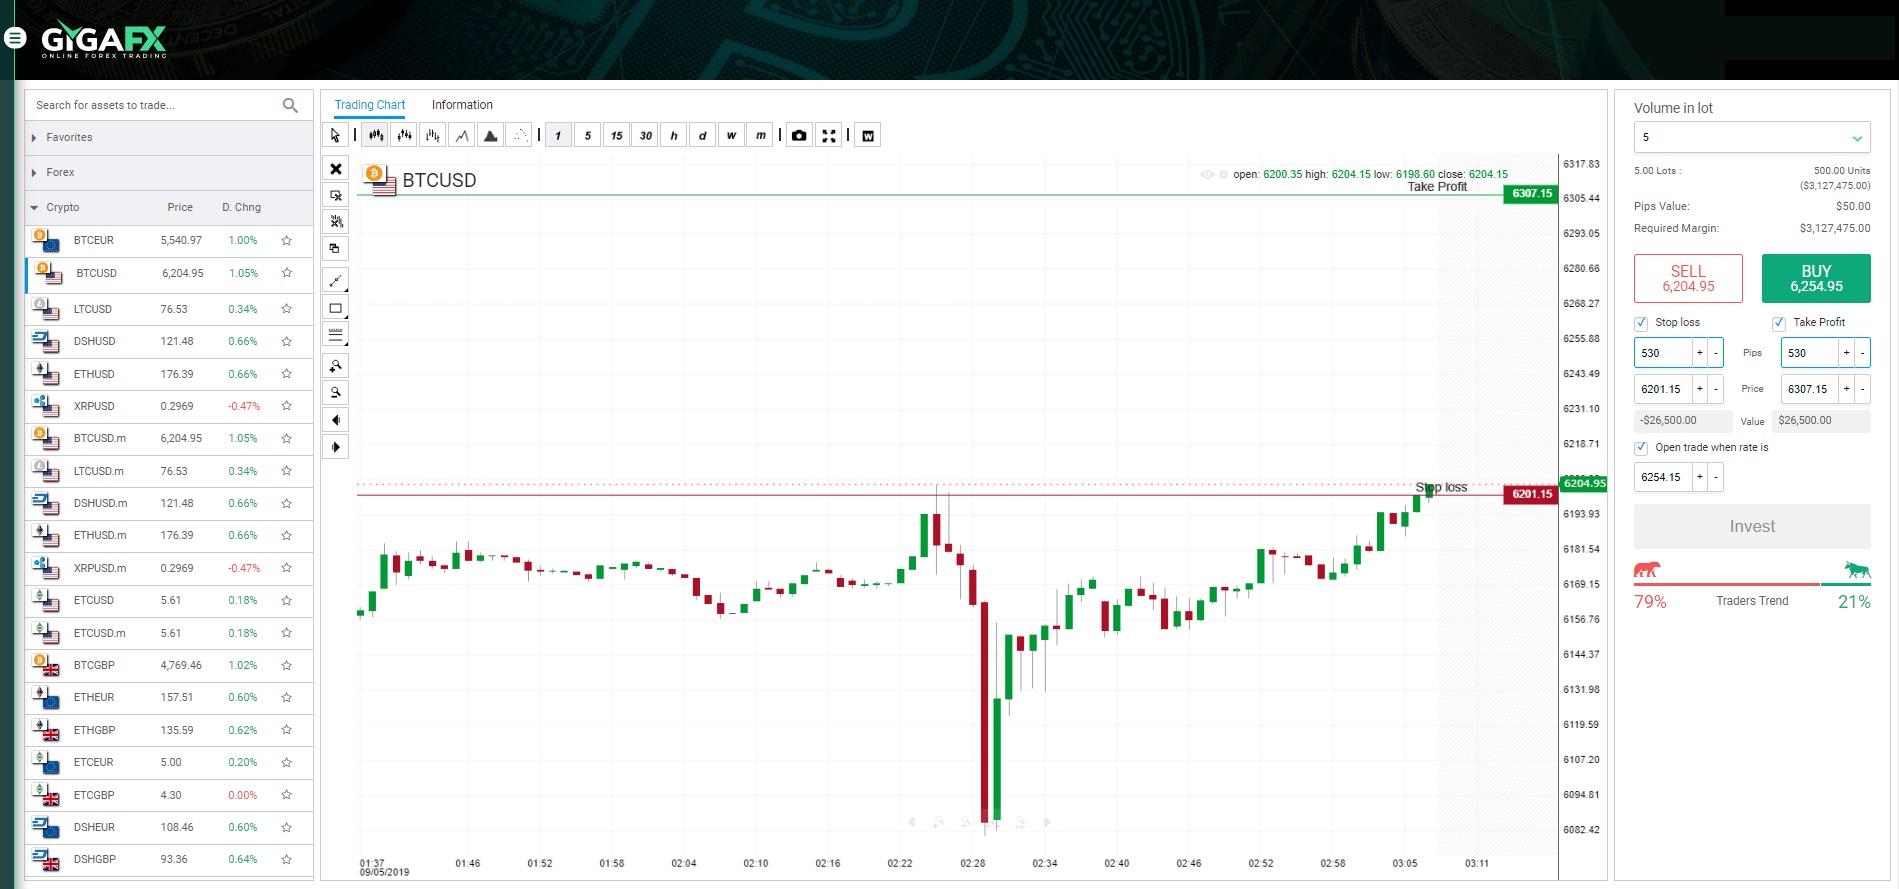1899x889 pixels.
Task: Select the line chart type icon
Action: coord(462,136)
